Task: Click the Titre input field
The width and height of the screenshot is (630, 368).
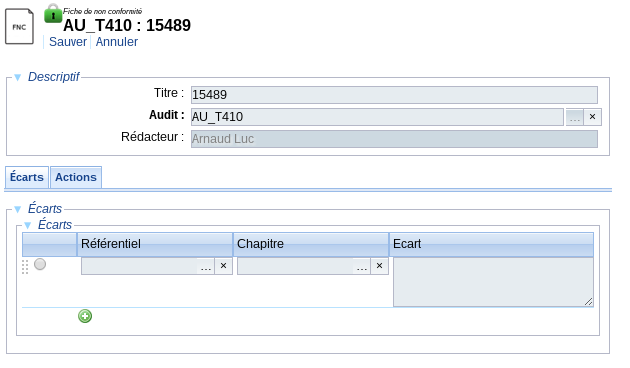Action: [394, 95]
